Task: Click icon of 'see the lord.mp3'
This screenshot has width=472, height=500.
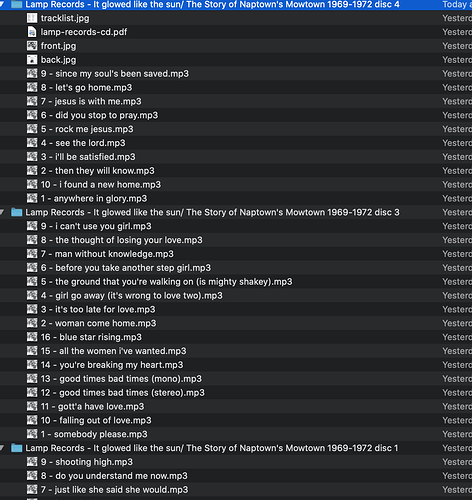Action: coord(32,143)
